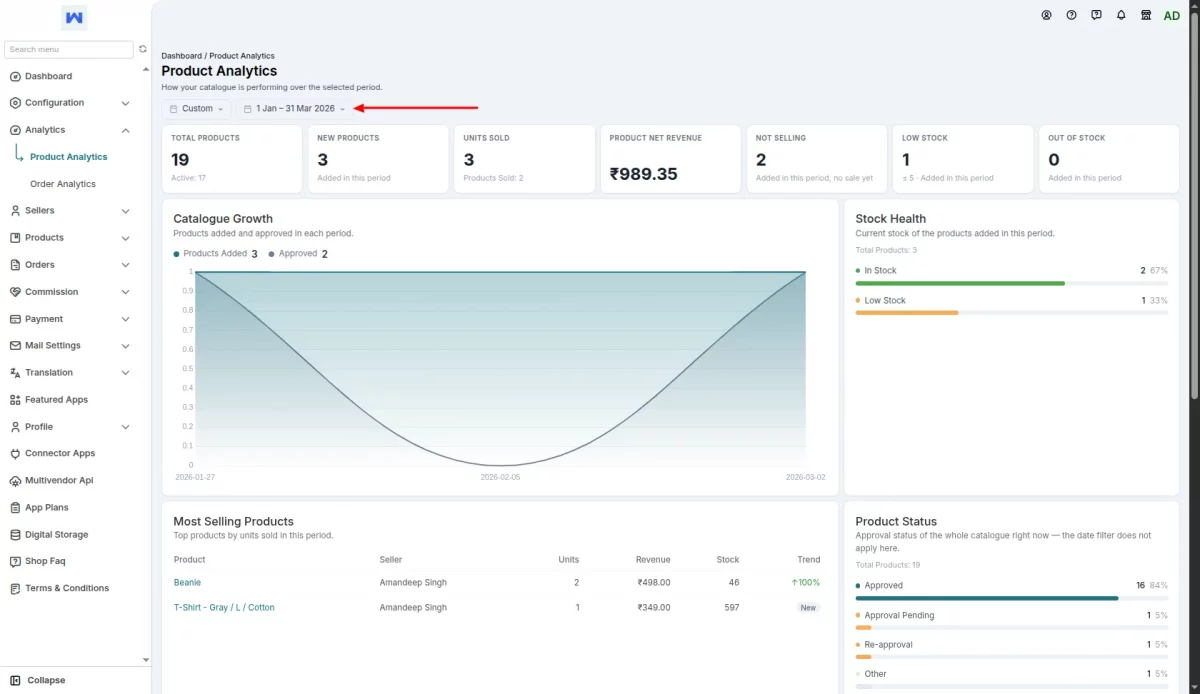Click the Orders icon in sidebar

(15, 265)
